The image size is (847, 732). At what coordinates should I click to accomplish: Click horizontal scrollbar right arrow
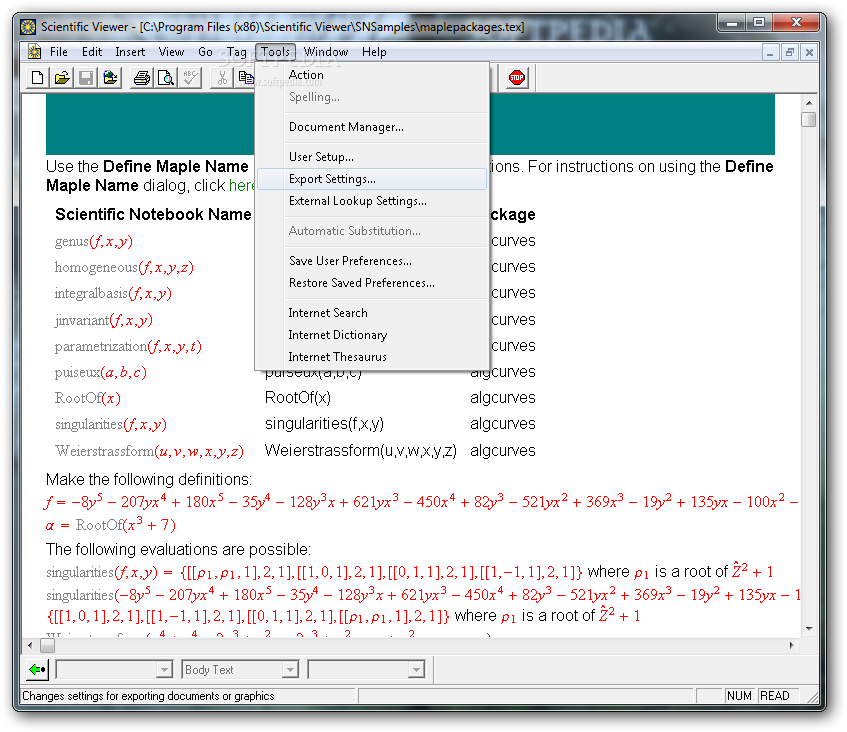point(791,645)
